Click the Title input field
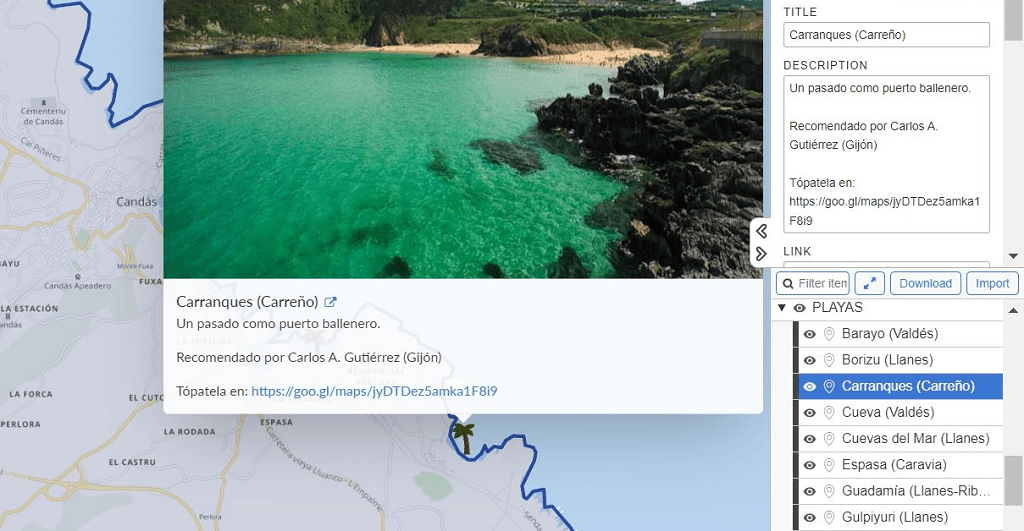 (886, 35)
